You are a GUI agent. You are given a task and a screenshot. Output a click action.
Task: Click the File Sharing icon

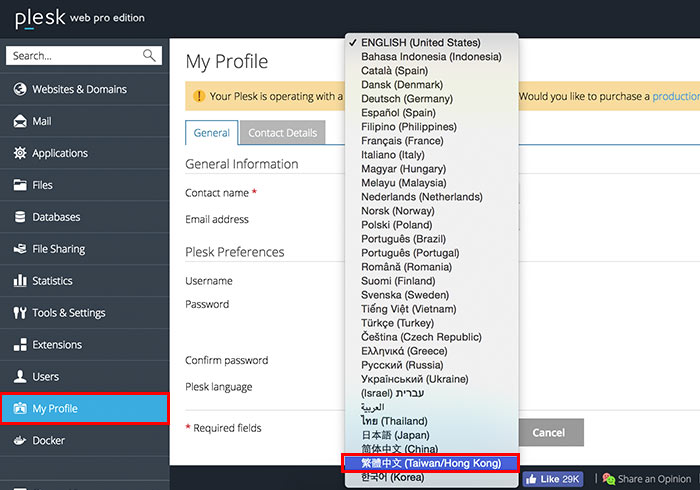[x=20, y=249]
